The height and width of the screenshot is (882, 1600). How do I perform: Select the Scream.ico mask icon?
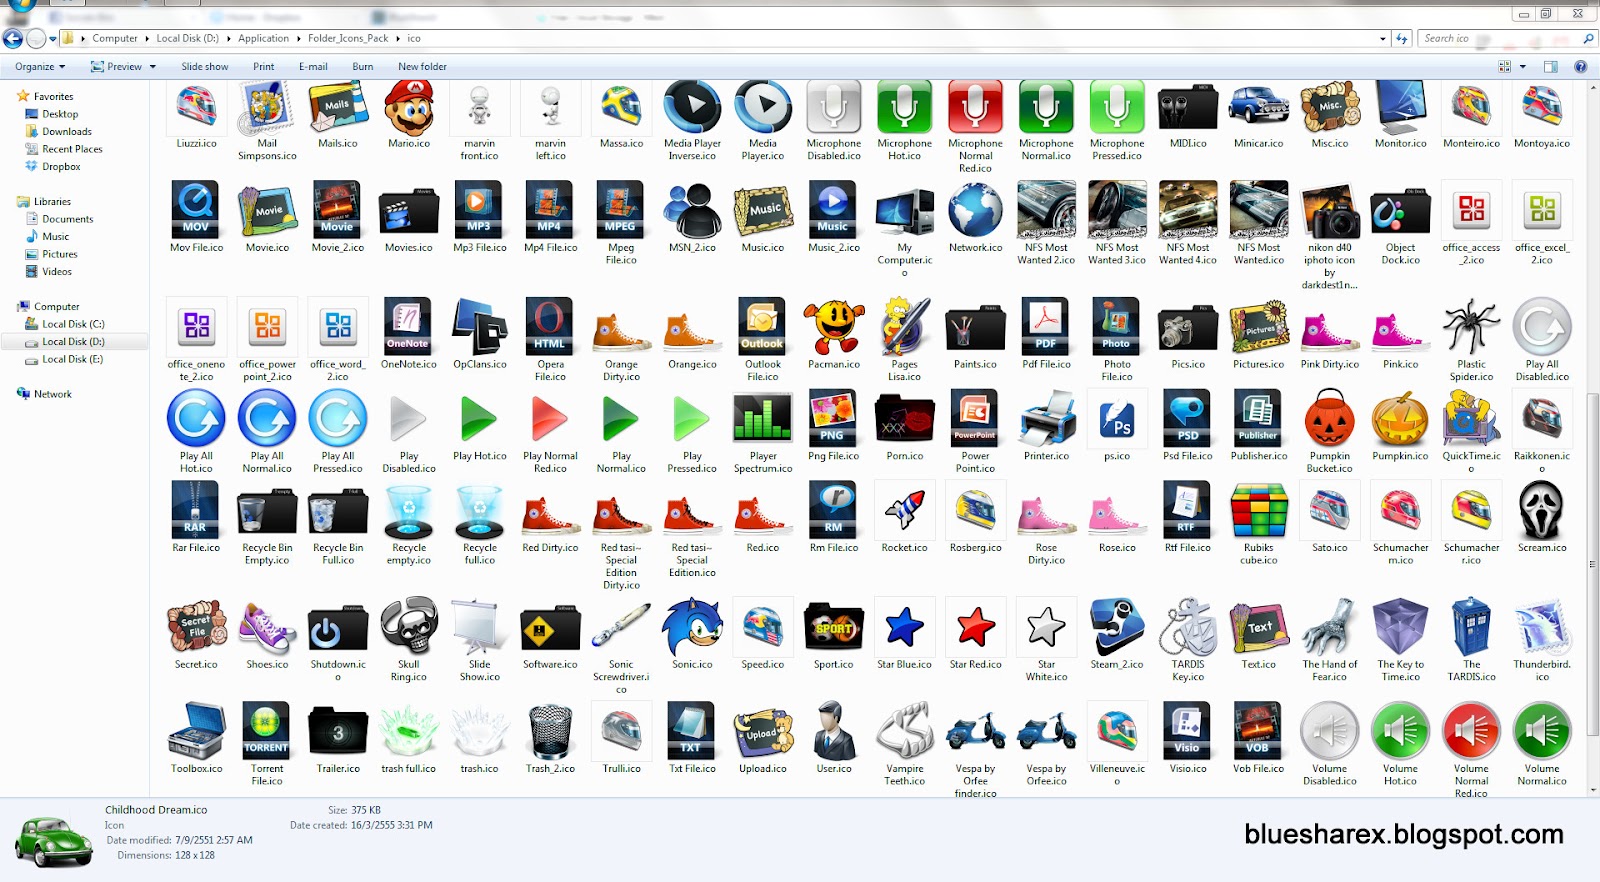[x=1542, y=510]
